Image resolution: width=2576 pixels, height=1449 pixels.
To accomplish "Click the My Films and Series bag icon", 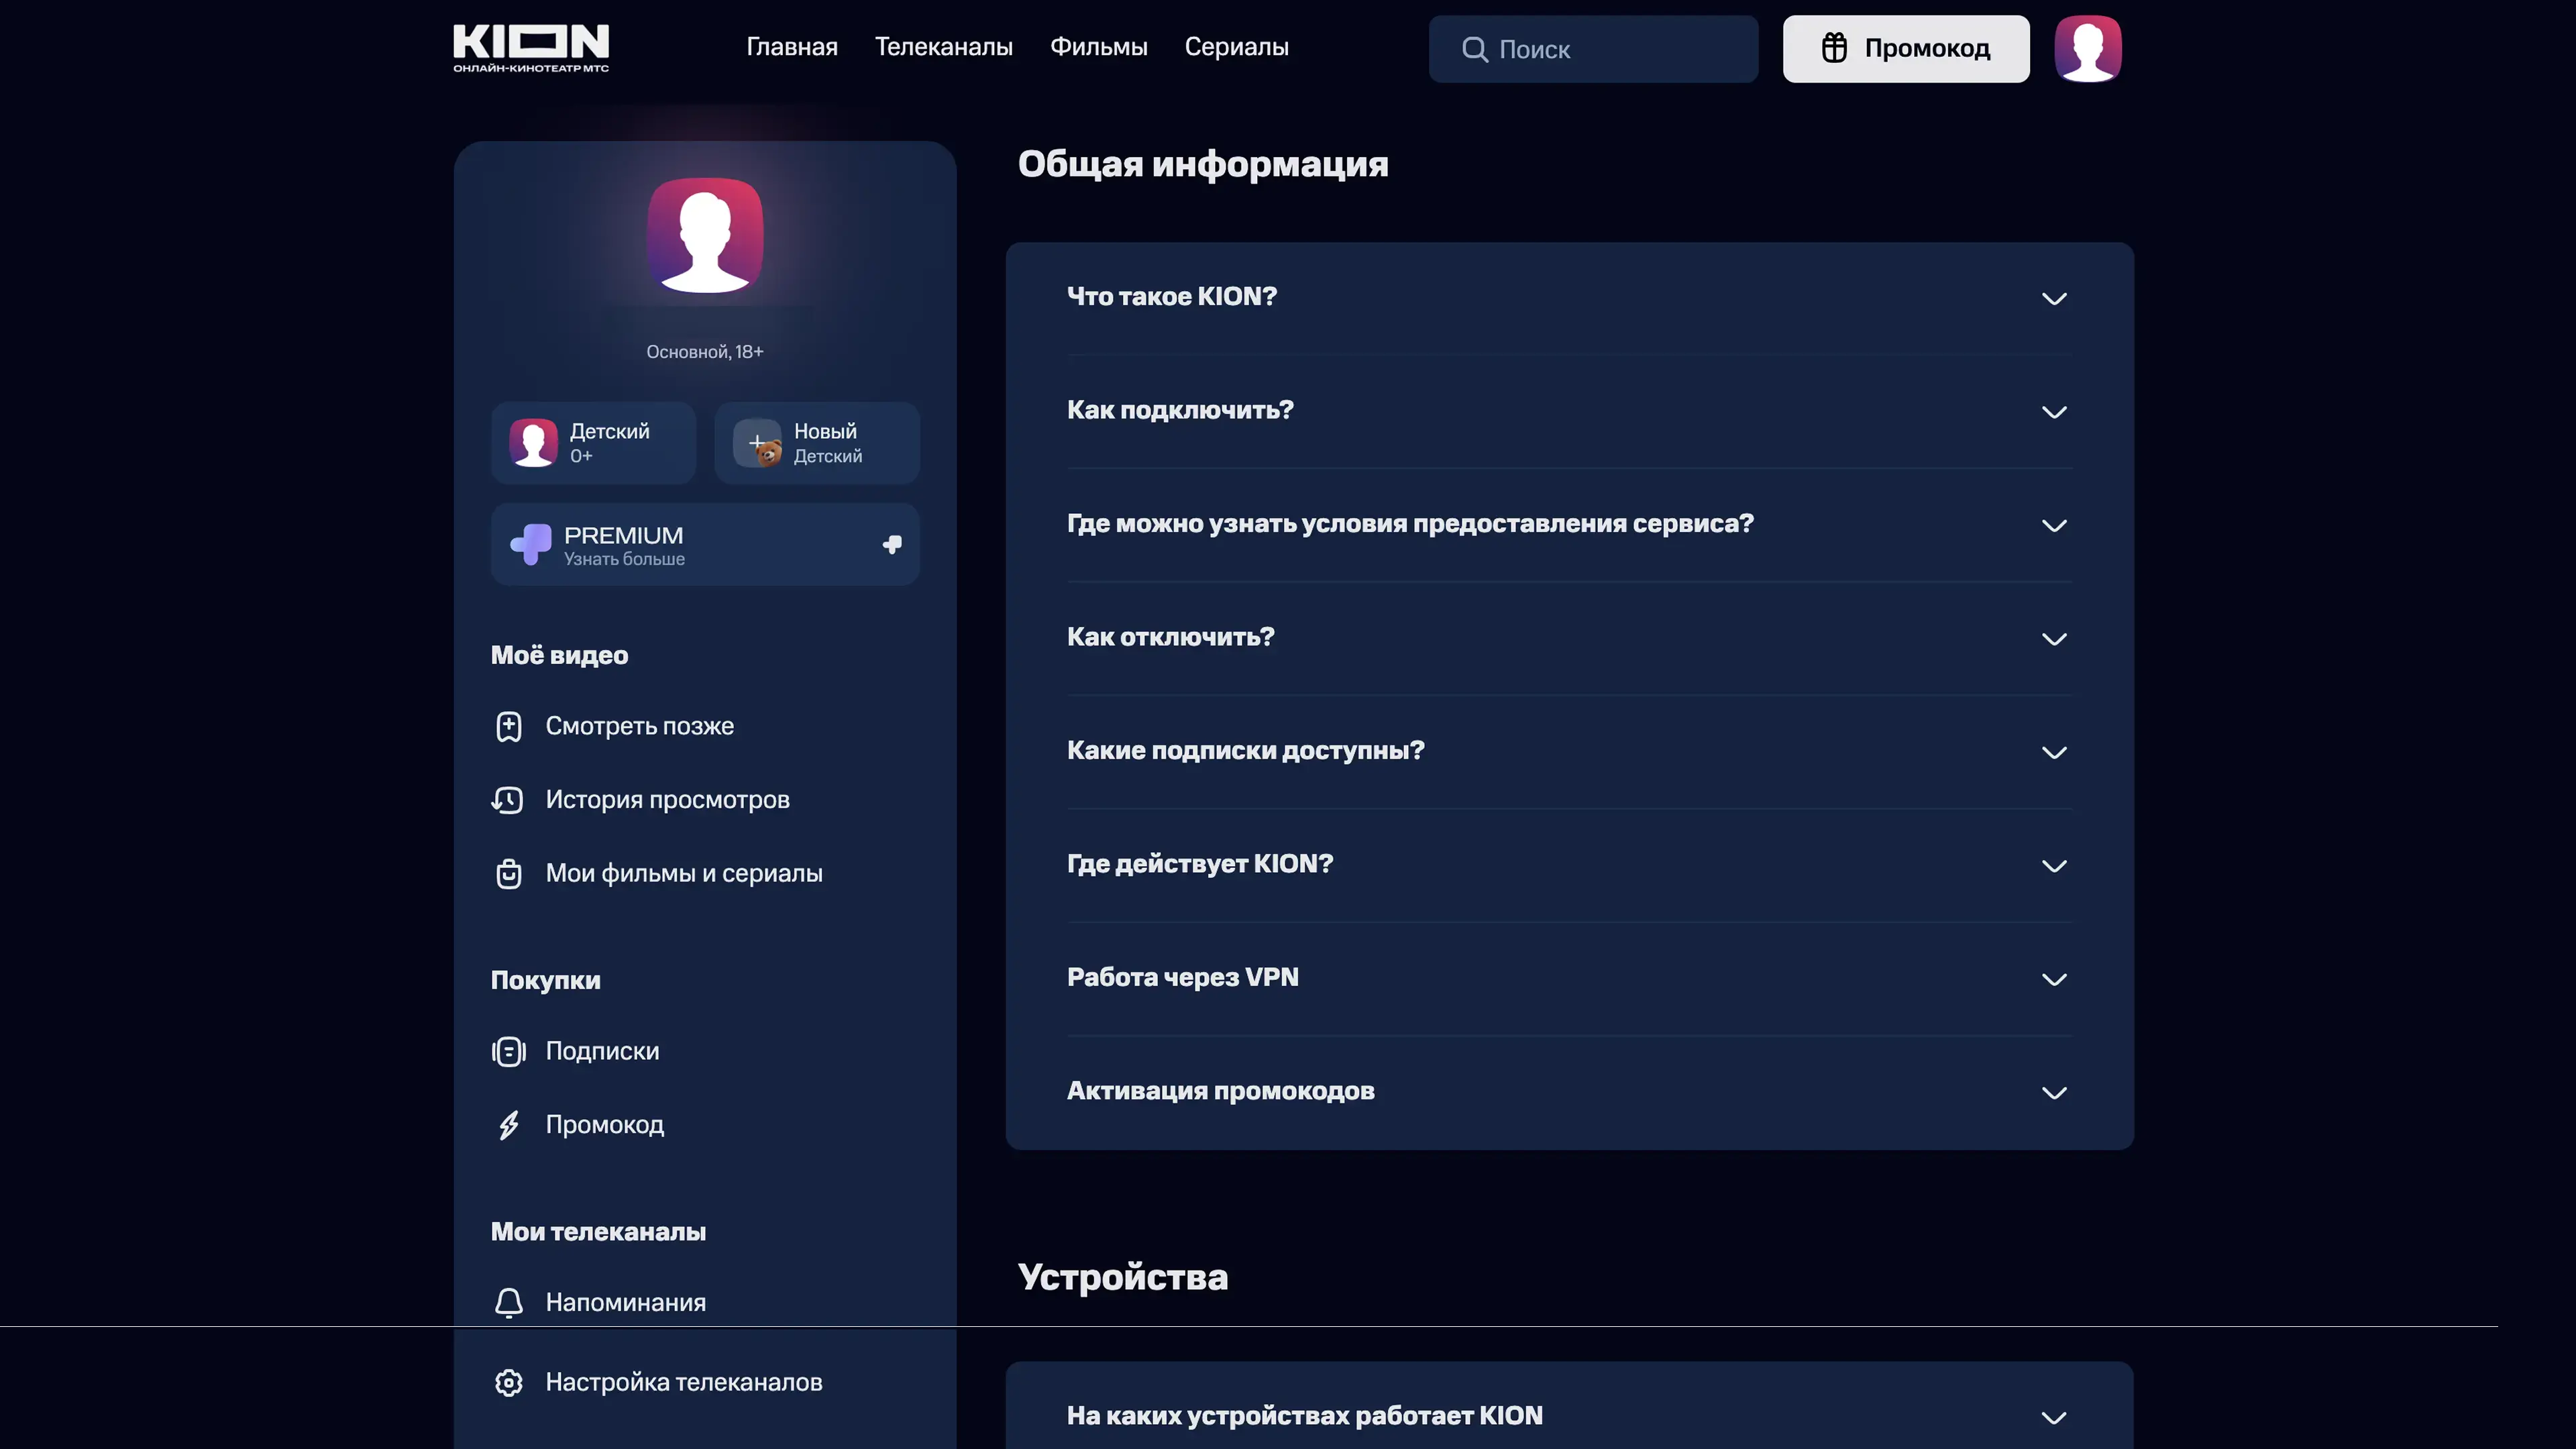I will [x=508, y=873].
